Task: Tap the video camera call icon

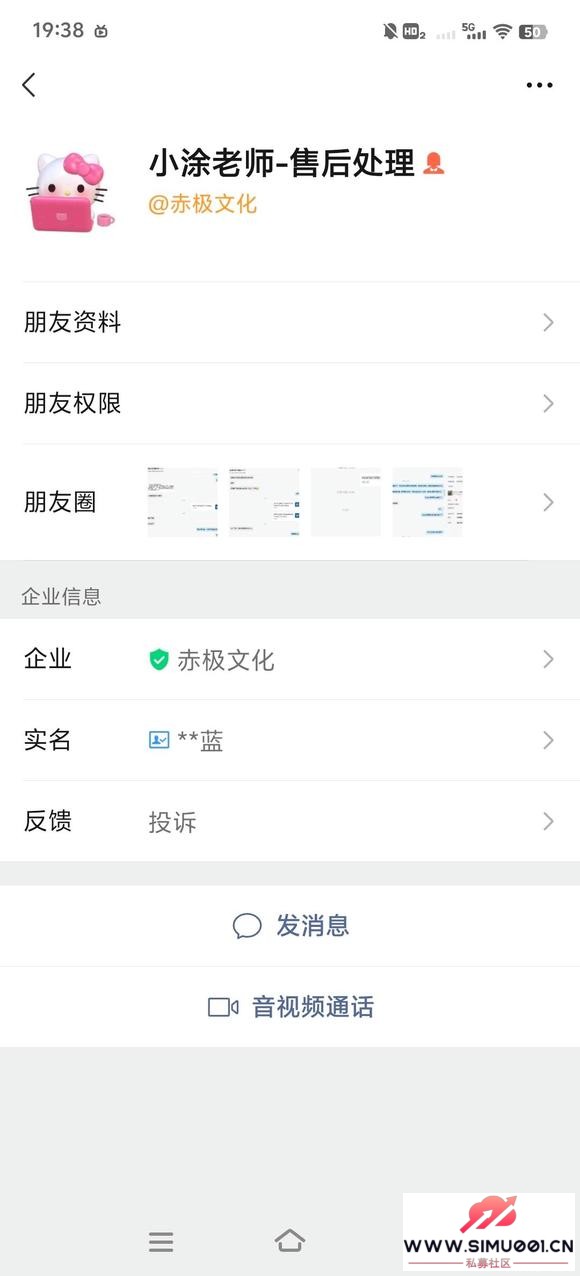Action: point(223,1007)
